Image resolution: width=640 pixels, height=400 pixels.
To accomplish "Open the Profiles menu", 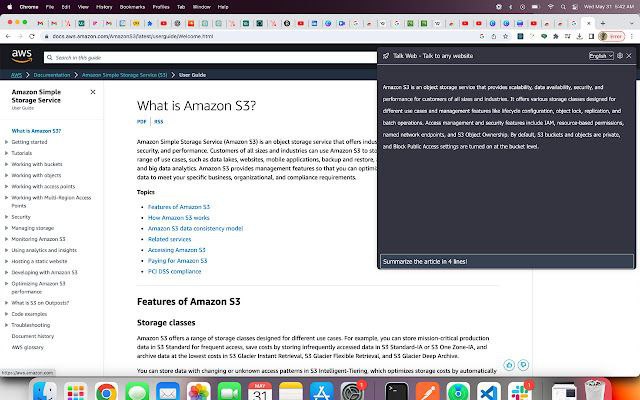I will pyautogui.click(x=161, y=7).
